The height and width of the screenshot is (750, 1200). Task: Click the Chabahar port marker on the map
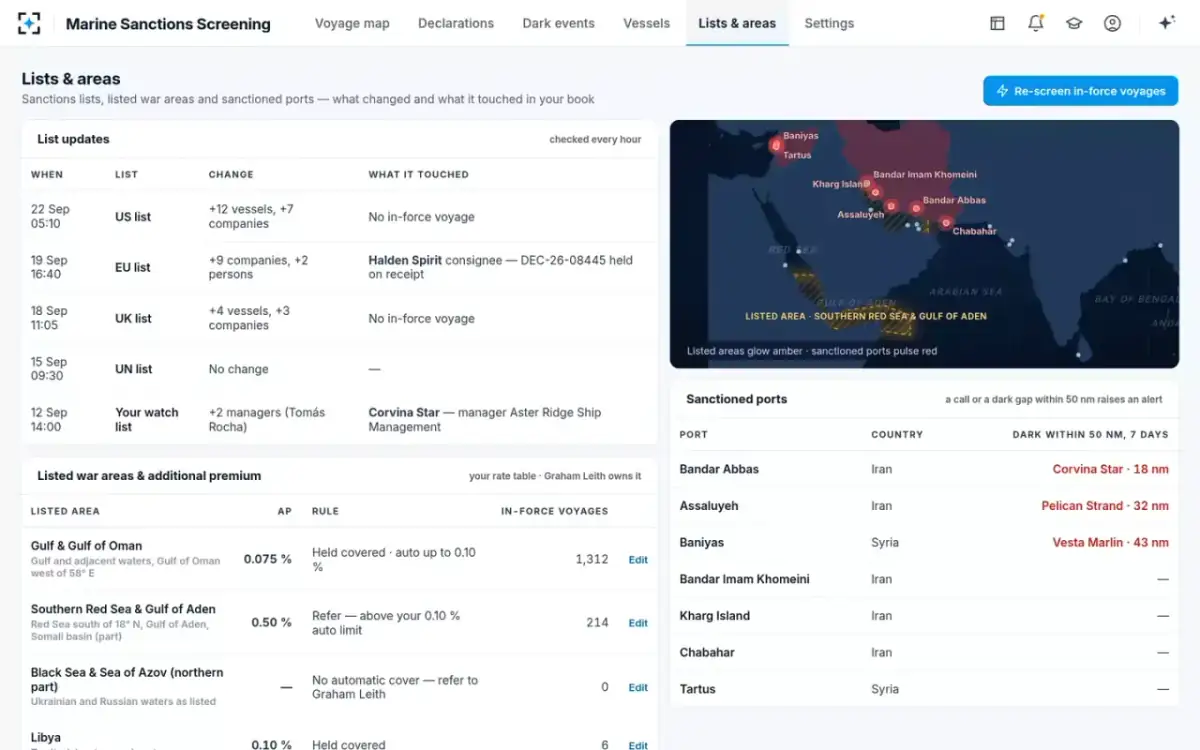pos(946,223)
